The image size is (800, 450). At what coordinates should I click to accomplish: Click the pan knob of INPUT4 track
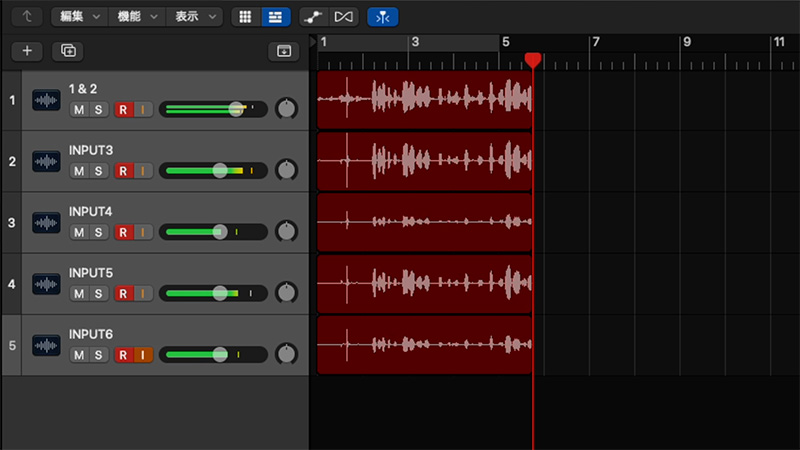click(x=286, y=231)
